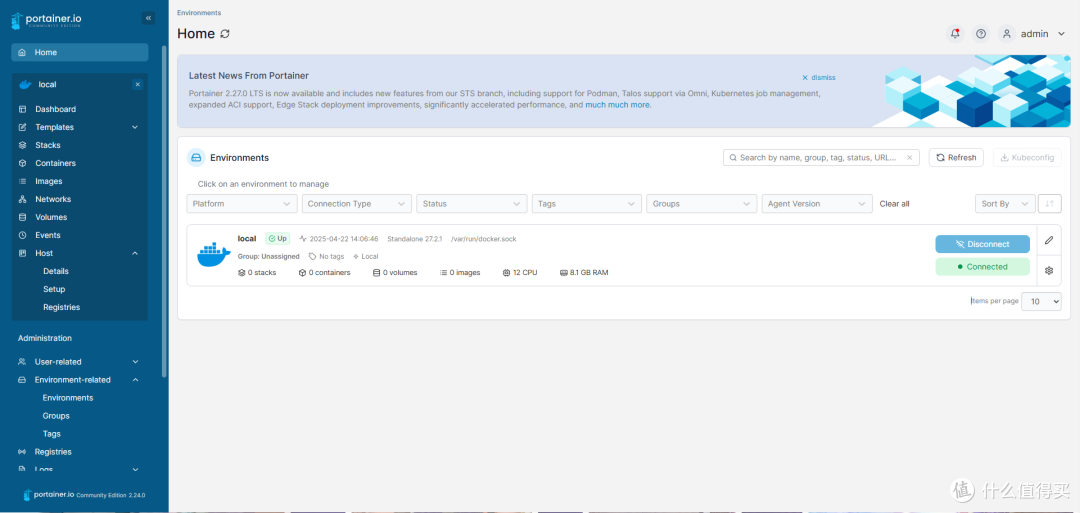This screenshot has width=1080, height=513.
Task: Change Items per page dropdown
Action: [1041, 302]
